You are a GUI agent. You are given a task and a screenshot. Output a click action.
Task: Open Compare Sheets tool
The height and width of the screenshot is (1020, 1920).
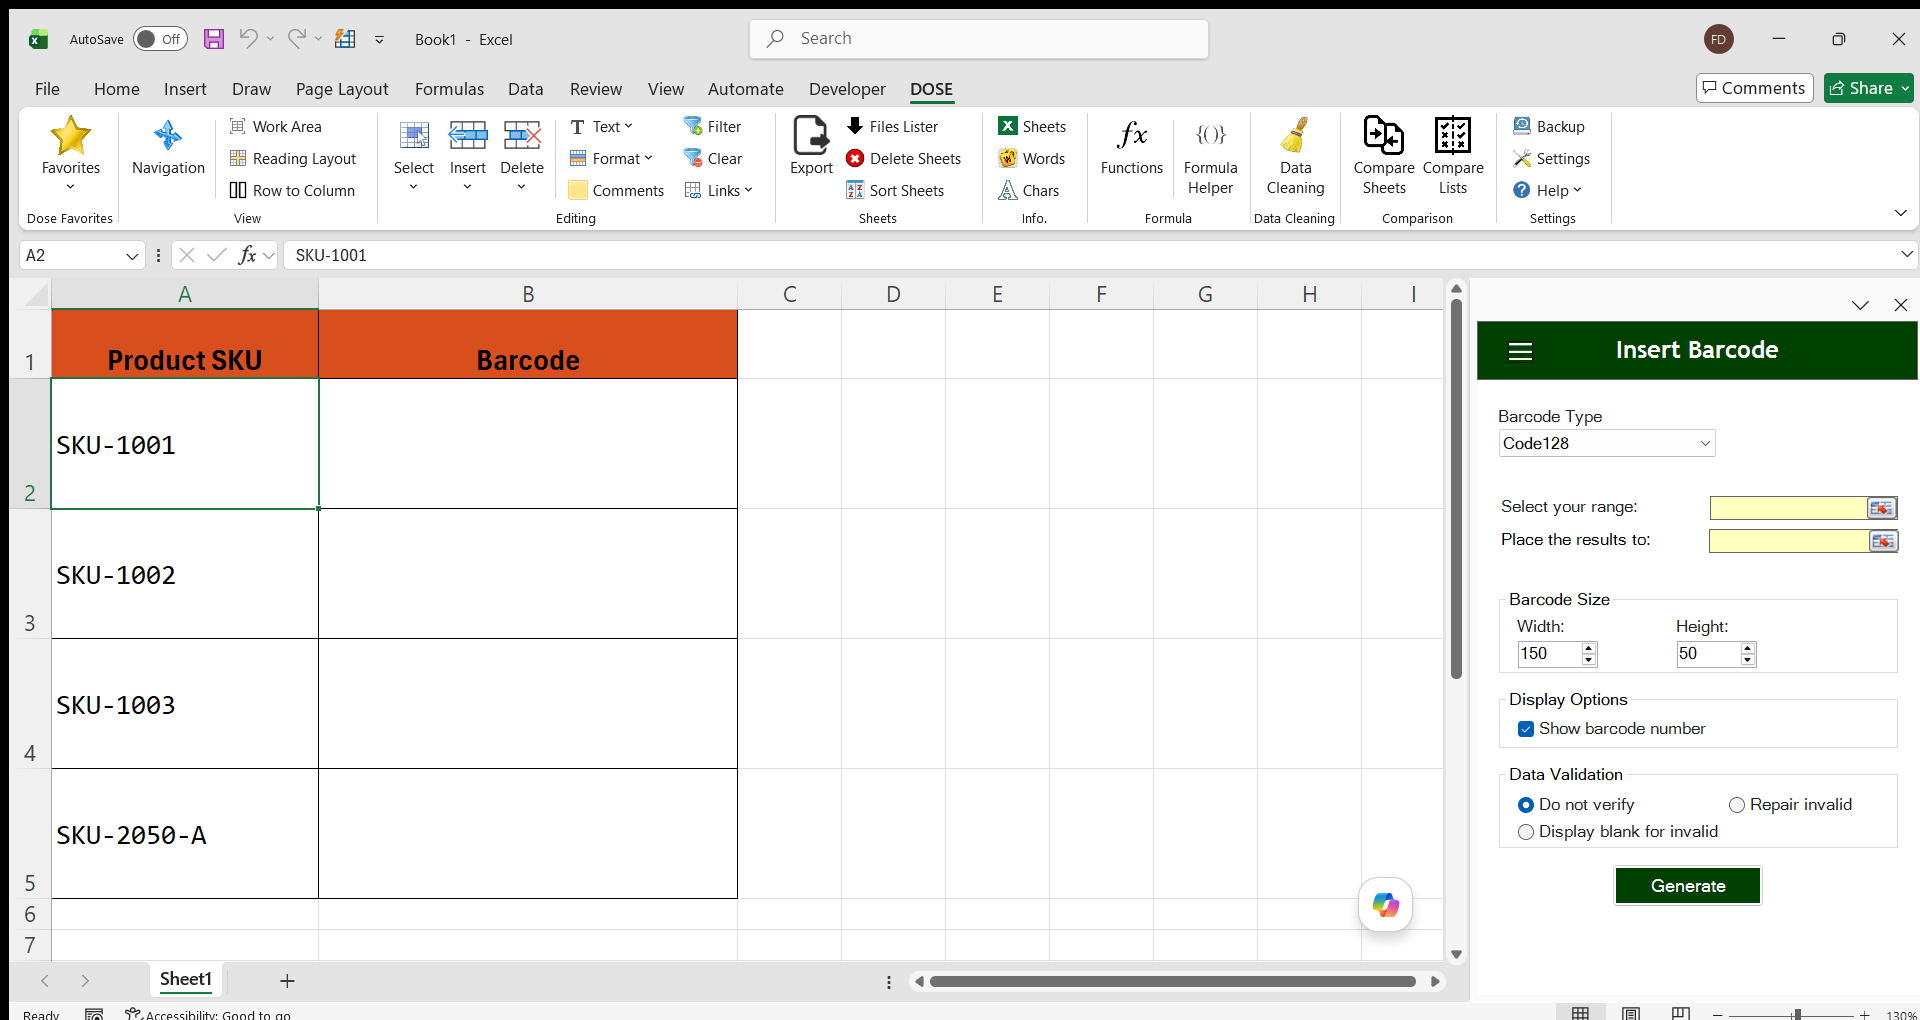point(1384,156)
